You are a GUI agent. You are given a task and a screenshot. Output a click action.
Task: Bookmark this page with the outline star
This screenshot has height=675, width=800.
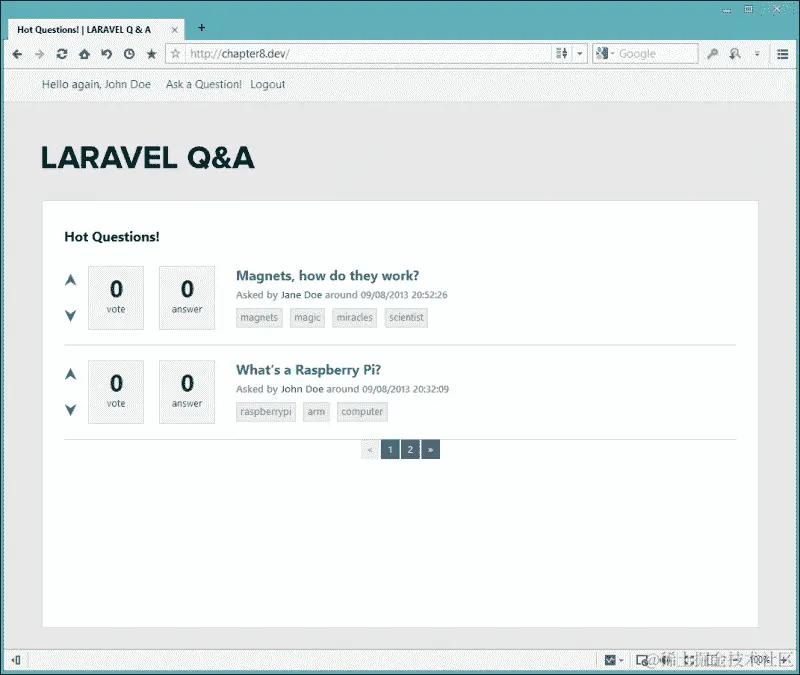point(176,54)
